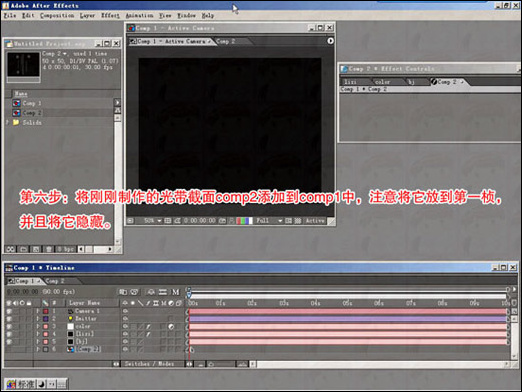Viewport: 522px width, 392px height.
Task: Click the Name column header in Project panel
Action: pyautogui.click(x=21, y=94)
